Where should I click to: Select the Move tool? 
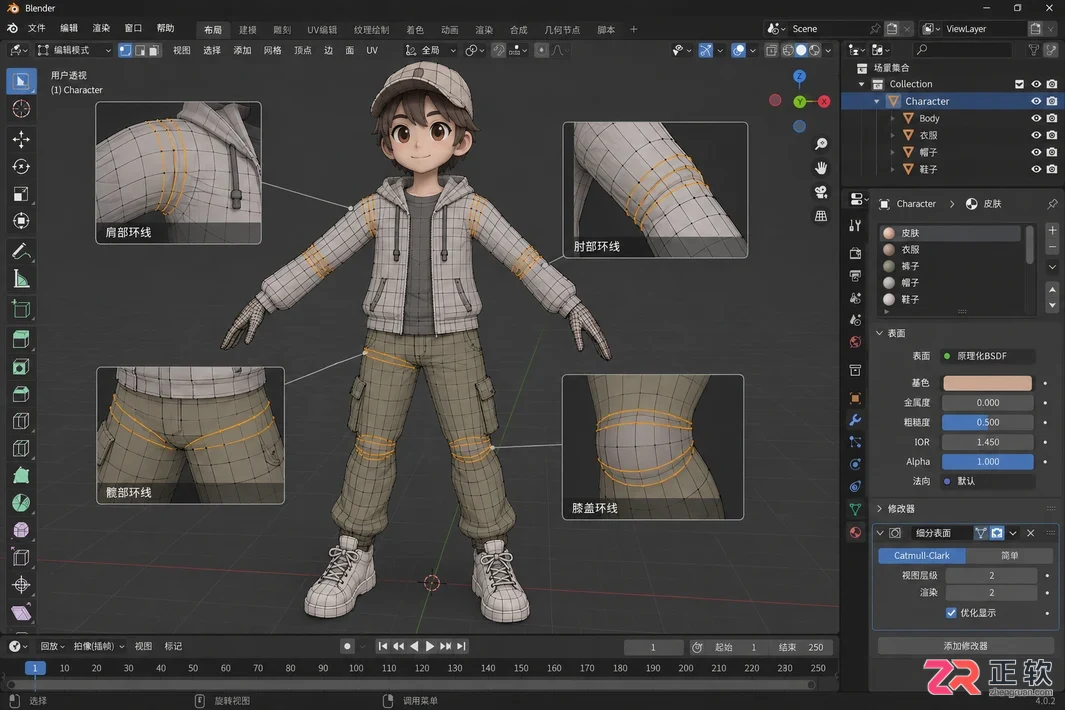(x=21, y=139)
